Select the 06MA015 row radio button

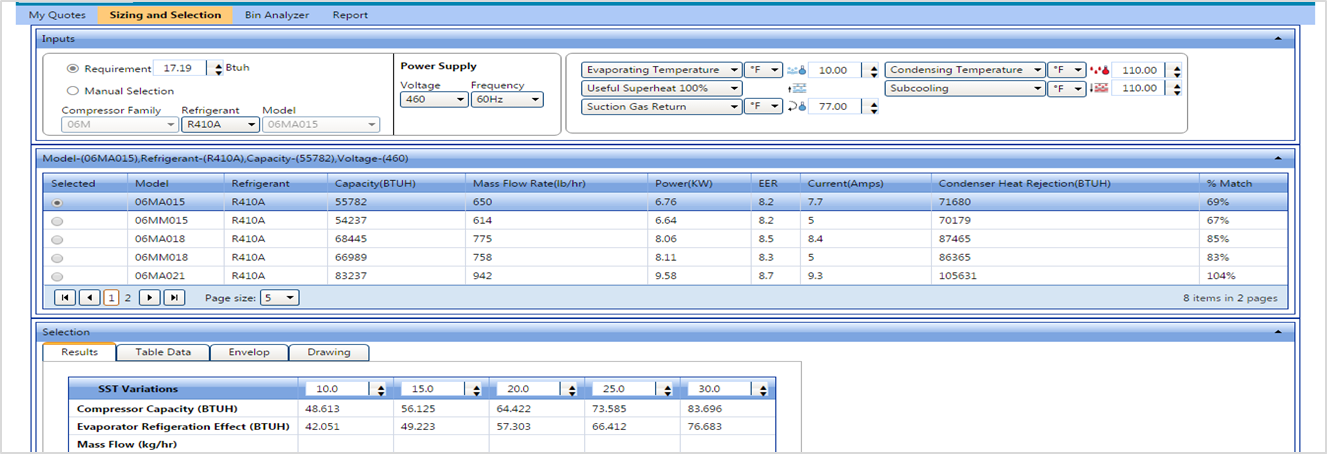tap(57, 202)
